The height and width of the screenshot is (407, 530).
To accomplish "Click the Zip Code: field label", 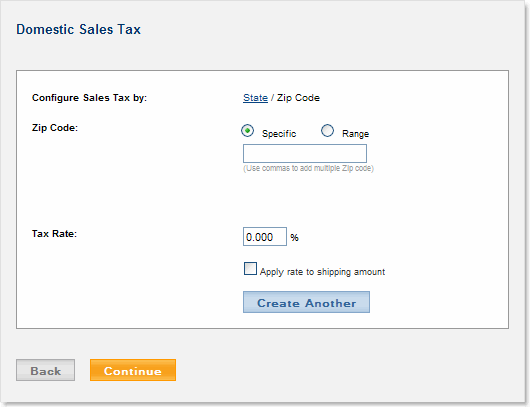I will [x=55, y=128].
